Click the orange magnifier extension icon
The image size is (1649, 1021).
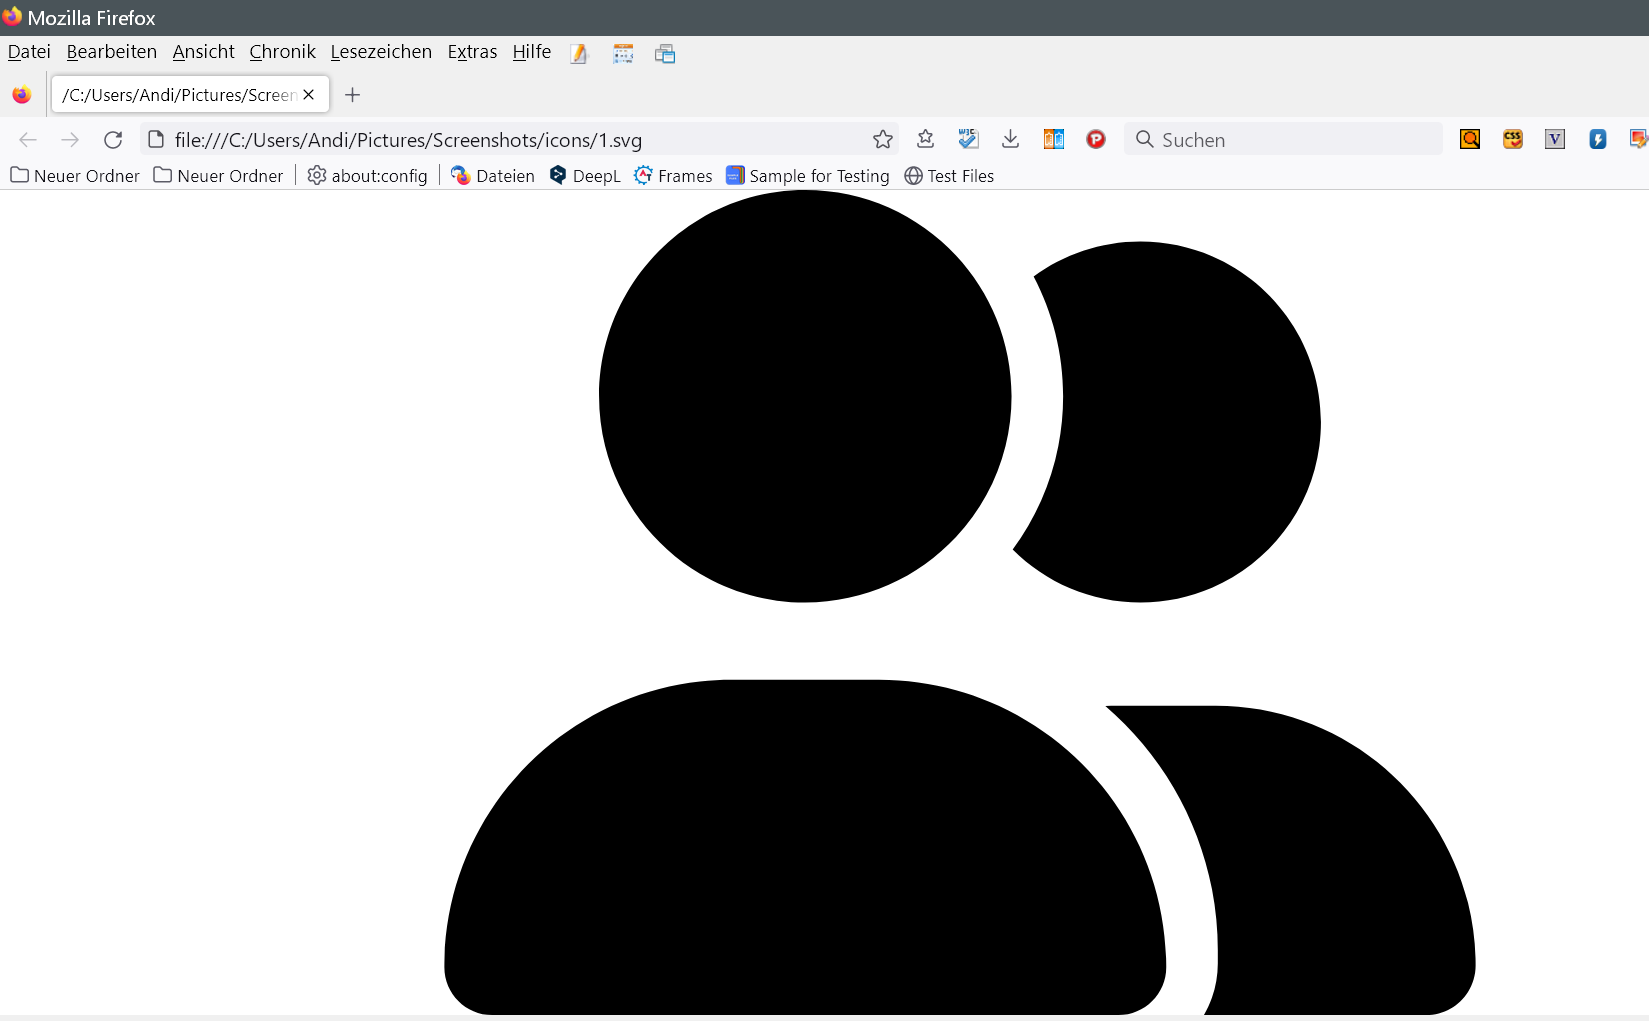click(x=1469, y=140)
